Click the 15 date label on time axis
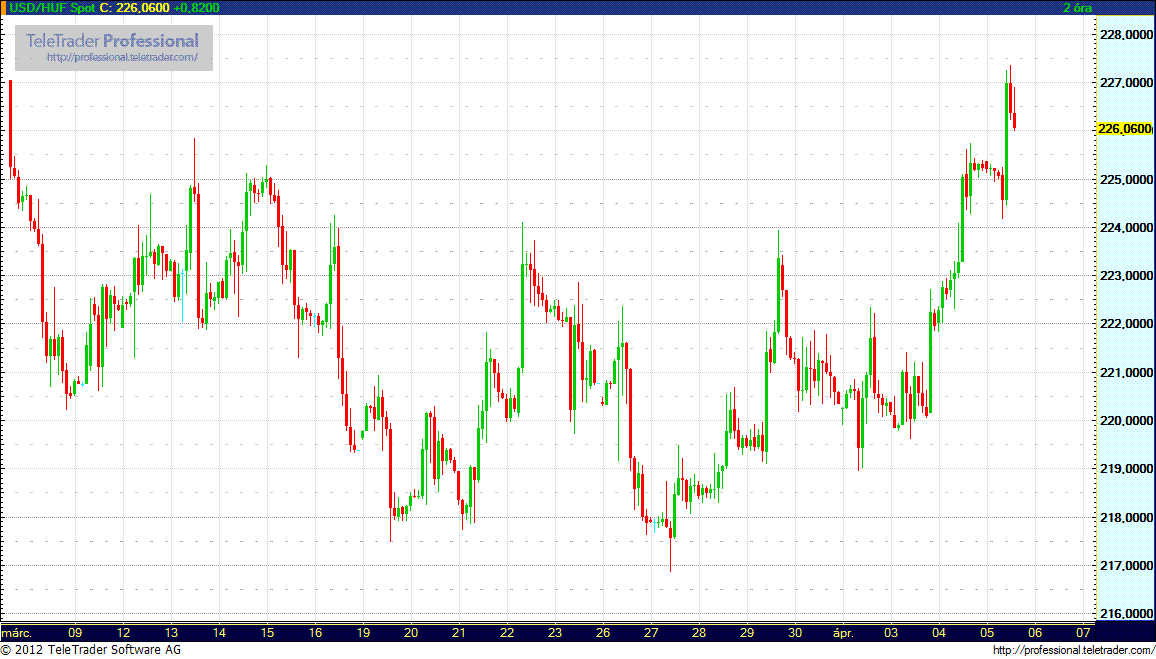The width and height of the screenshot is (1156, 659). [x=267, y=632]
